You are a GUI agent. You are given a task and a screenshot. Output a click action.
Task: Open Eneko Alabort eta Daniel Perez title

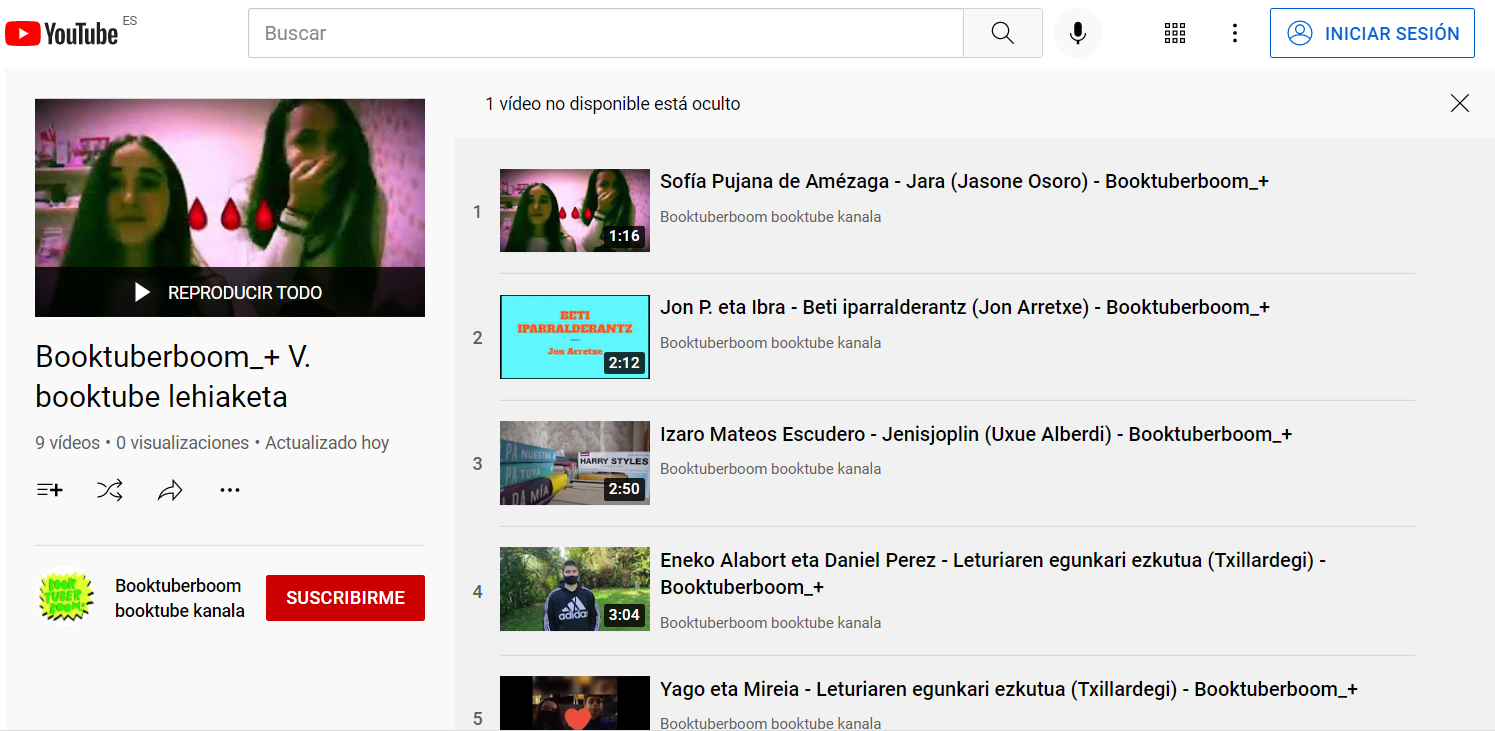tap(993, 573)
